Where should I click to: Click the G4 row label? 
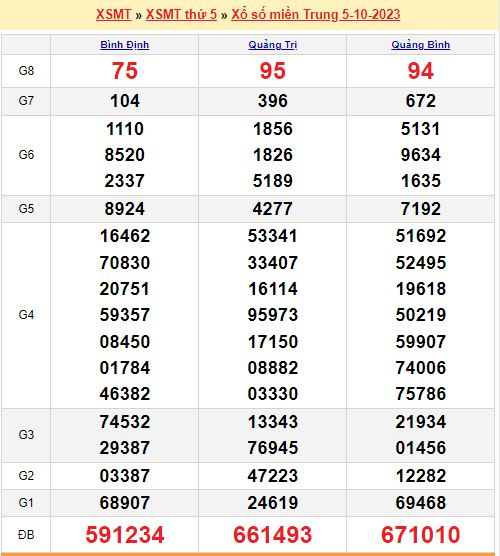26,315
